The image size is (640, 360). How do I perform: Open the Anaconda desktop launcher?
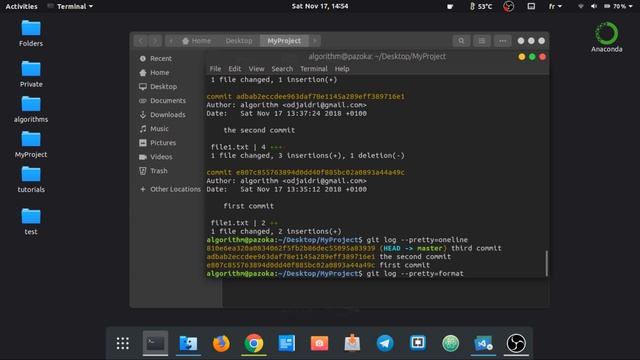click(x=607, y=37)
